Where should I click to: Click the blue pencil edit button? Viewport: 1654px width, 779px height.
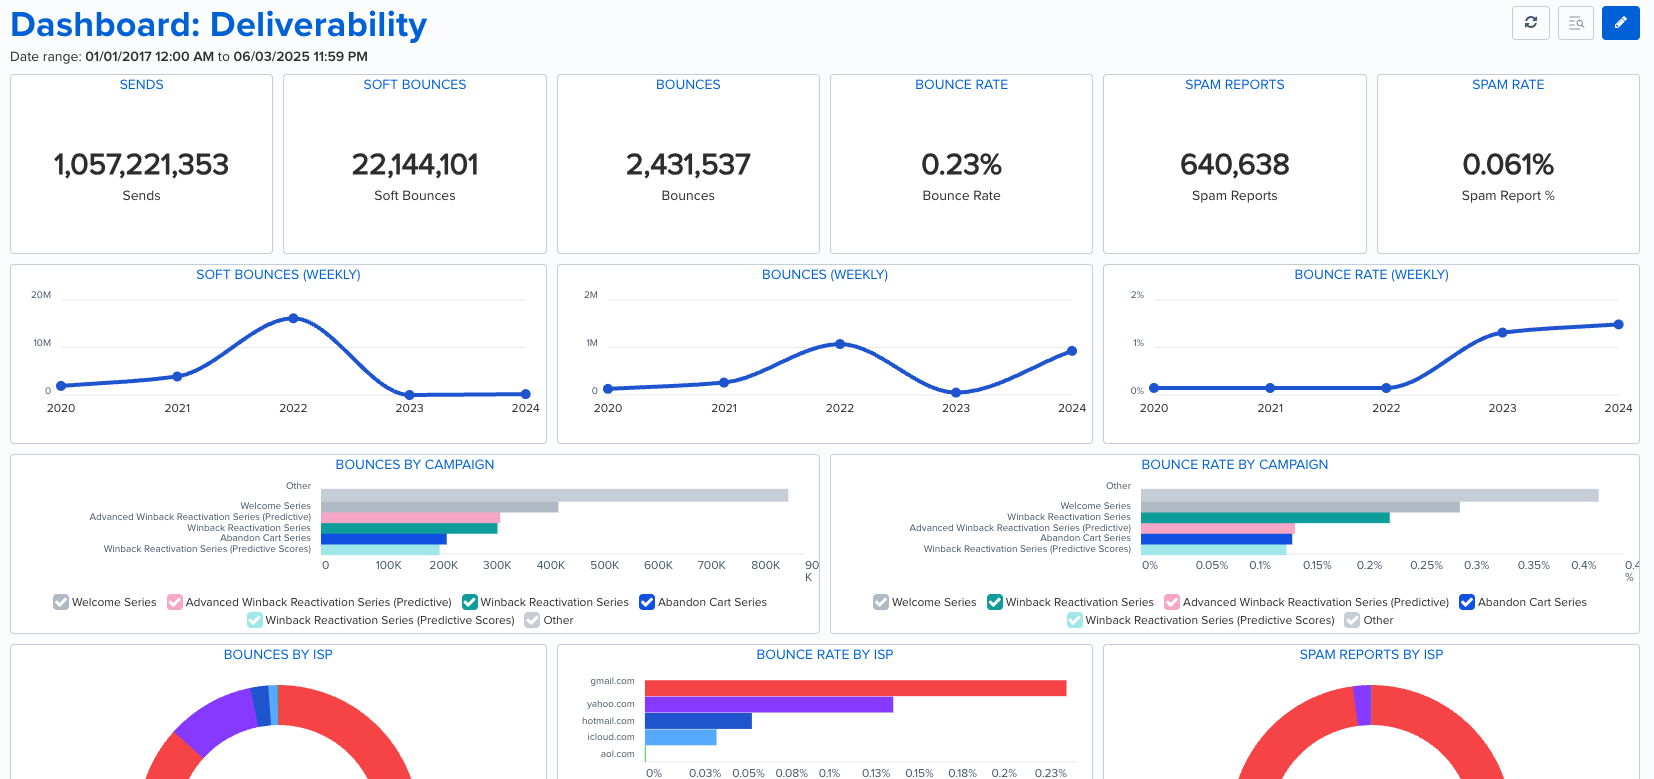pos(1620,22)
